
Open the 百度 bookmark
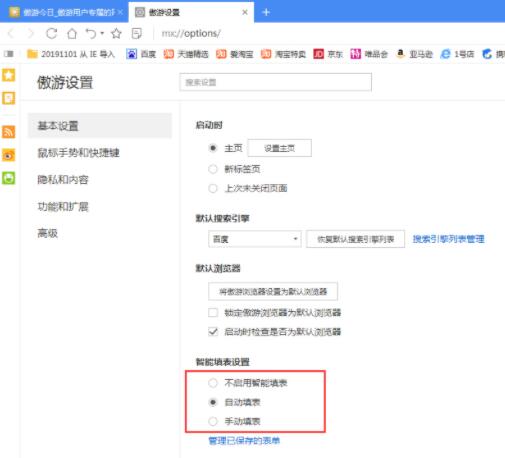(x=141, y=54)
